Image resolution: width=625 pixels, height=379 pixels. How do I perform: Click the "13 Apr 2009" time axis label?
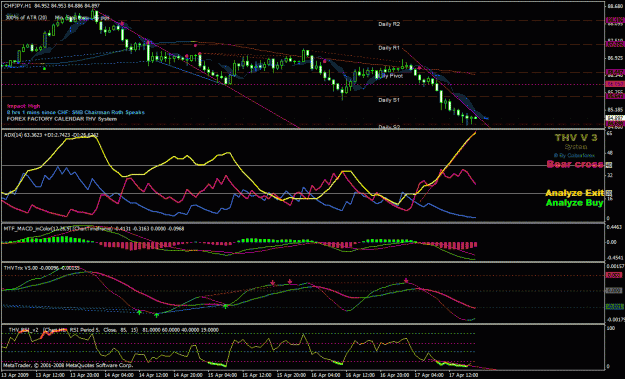[14, 375]
